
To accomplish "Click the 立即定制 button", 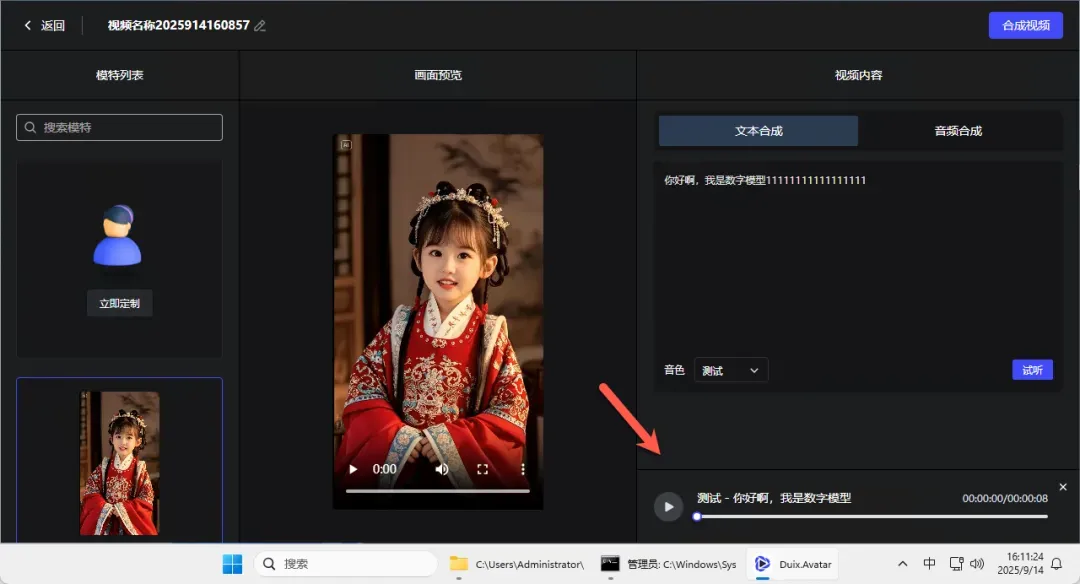I will (x=119, y=303).
